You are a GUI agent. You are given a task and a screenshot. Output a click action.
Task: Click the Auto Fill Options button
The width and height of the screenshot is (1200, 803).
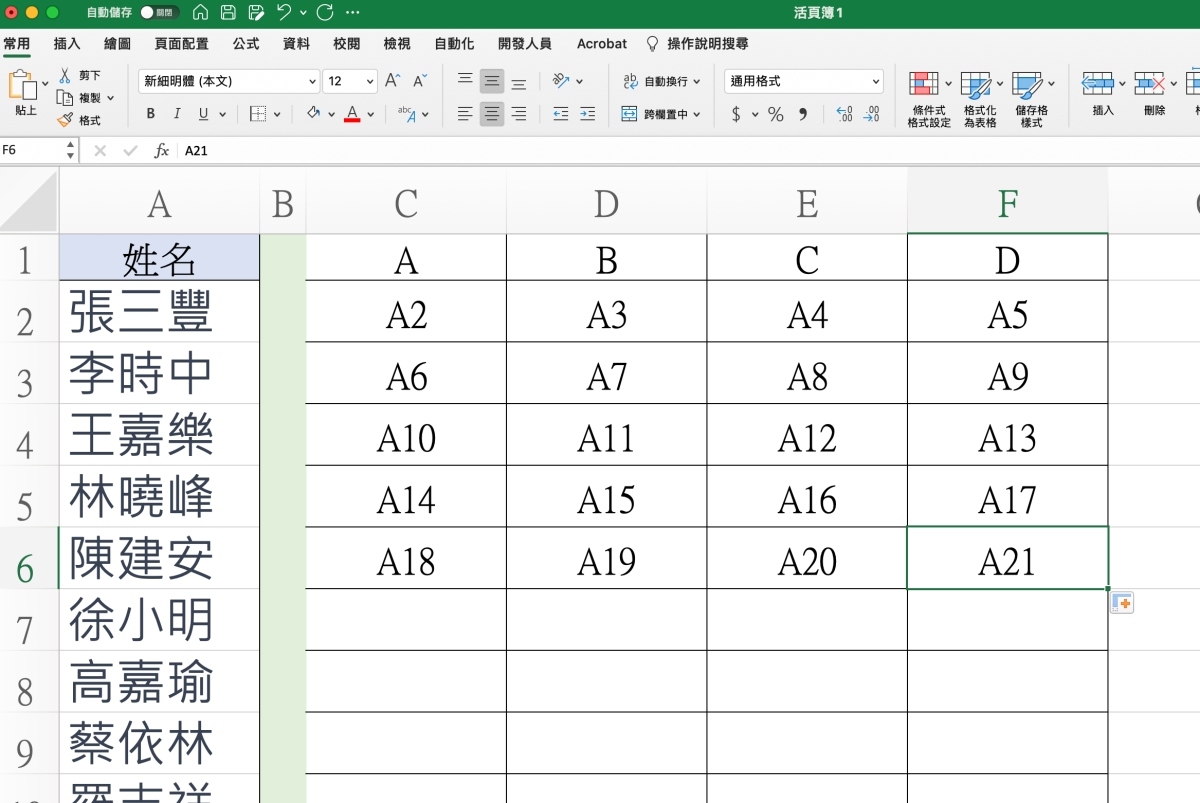point(1122,603)
